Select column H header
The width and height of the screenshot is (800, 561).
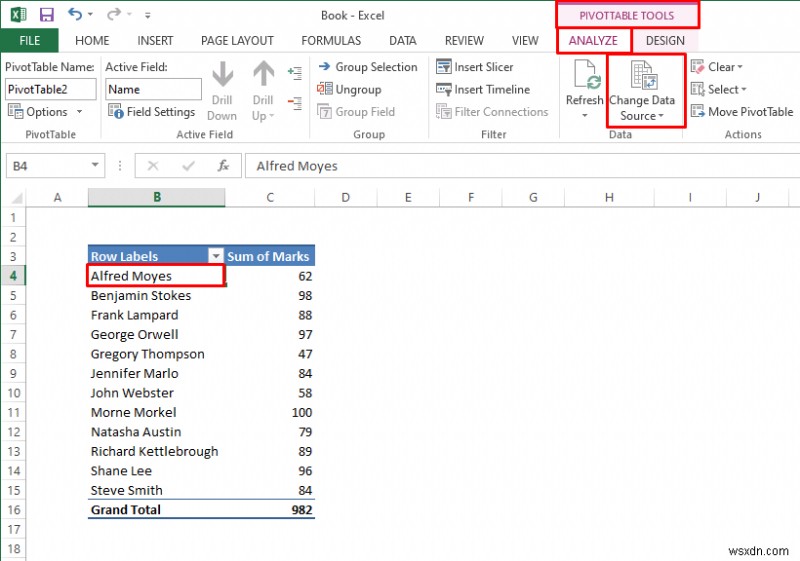click(x=609, y=197)
